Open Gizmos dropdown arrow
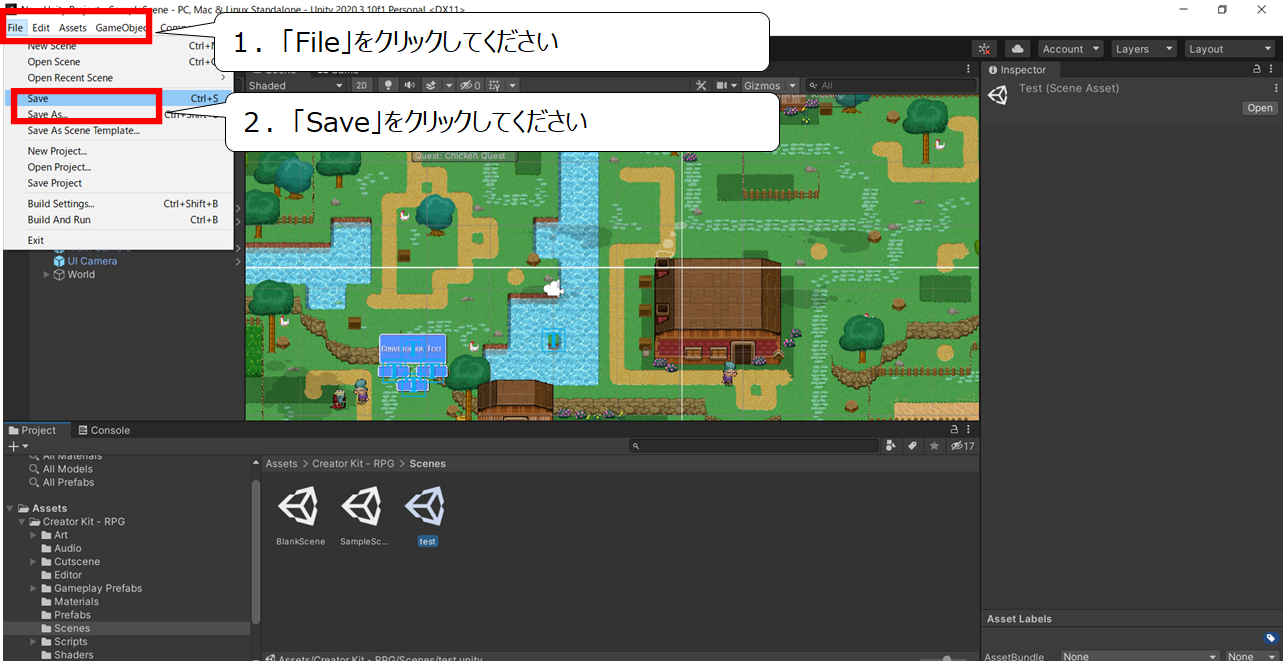Viewport: 1283px width, 661px height. pos(792,86)
